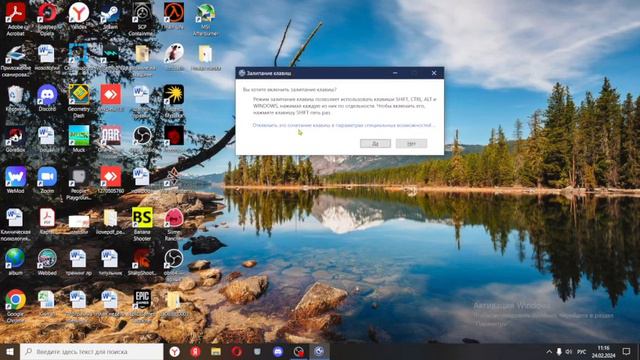640x360 pixels.
Task: Launch the Discord desktop shortcut
Action: [47, 98]
